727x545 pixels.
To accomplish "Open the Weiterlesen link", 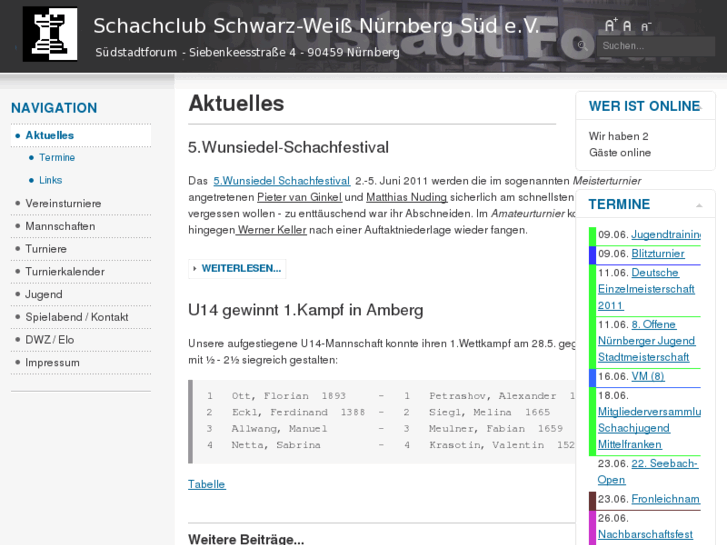I will (237, 269).
